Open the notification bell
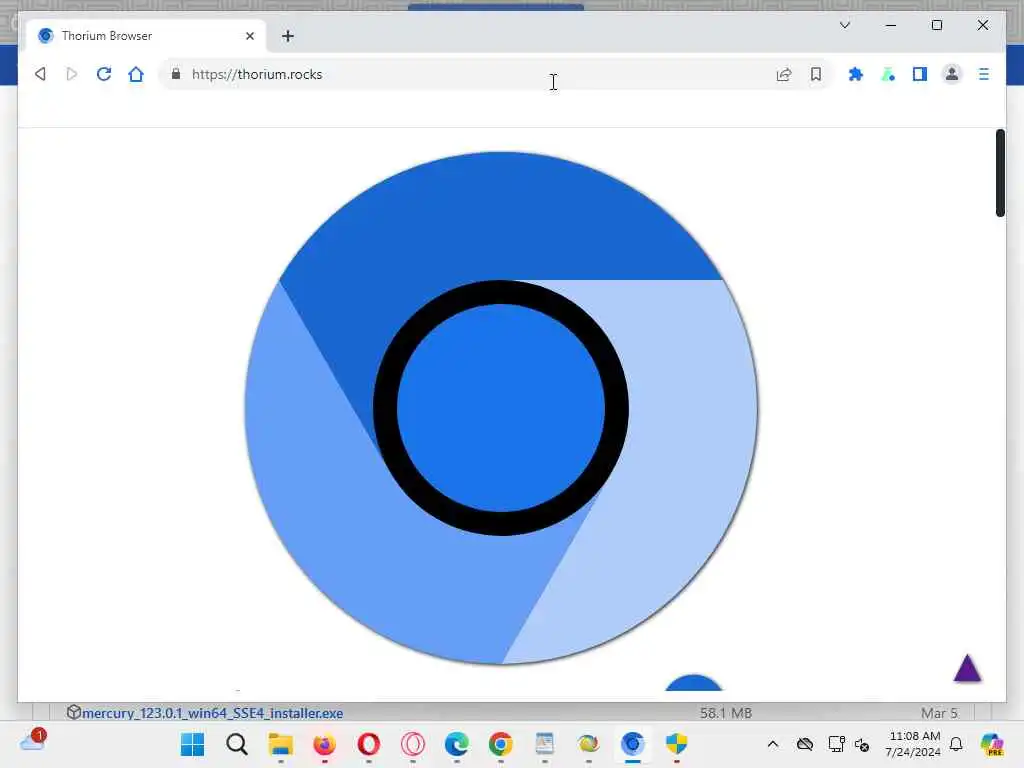 coord(956,744)
